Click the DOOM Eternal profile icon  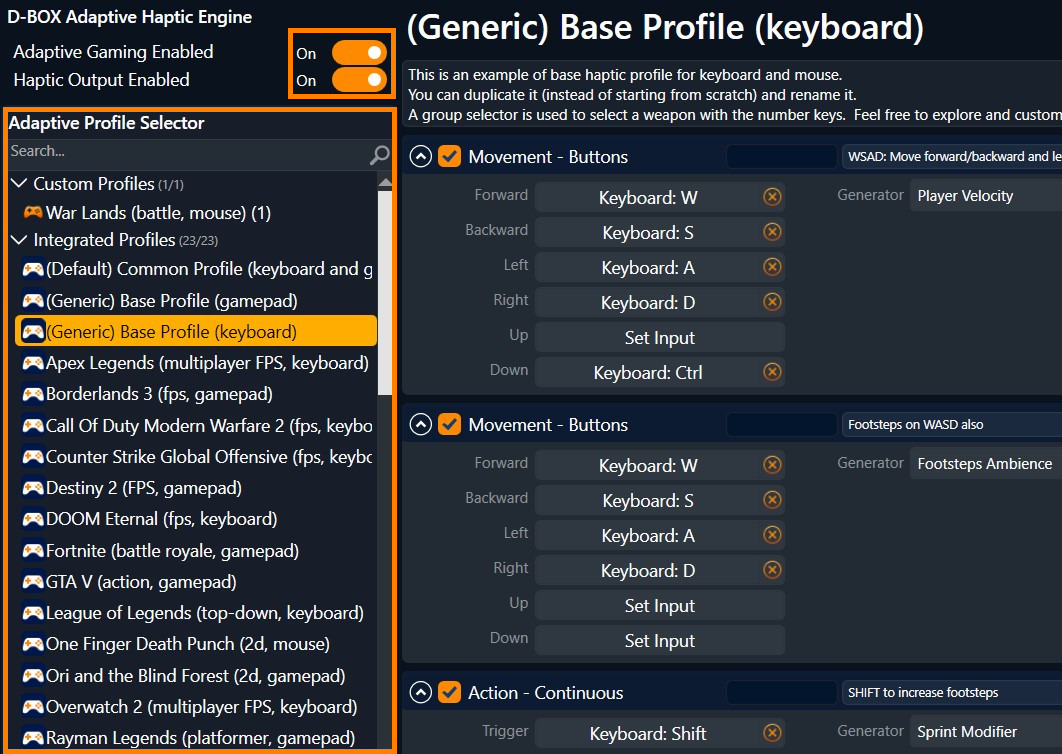click(33, 519)
